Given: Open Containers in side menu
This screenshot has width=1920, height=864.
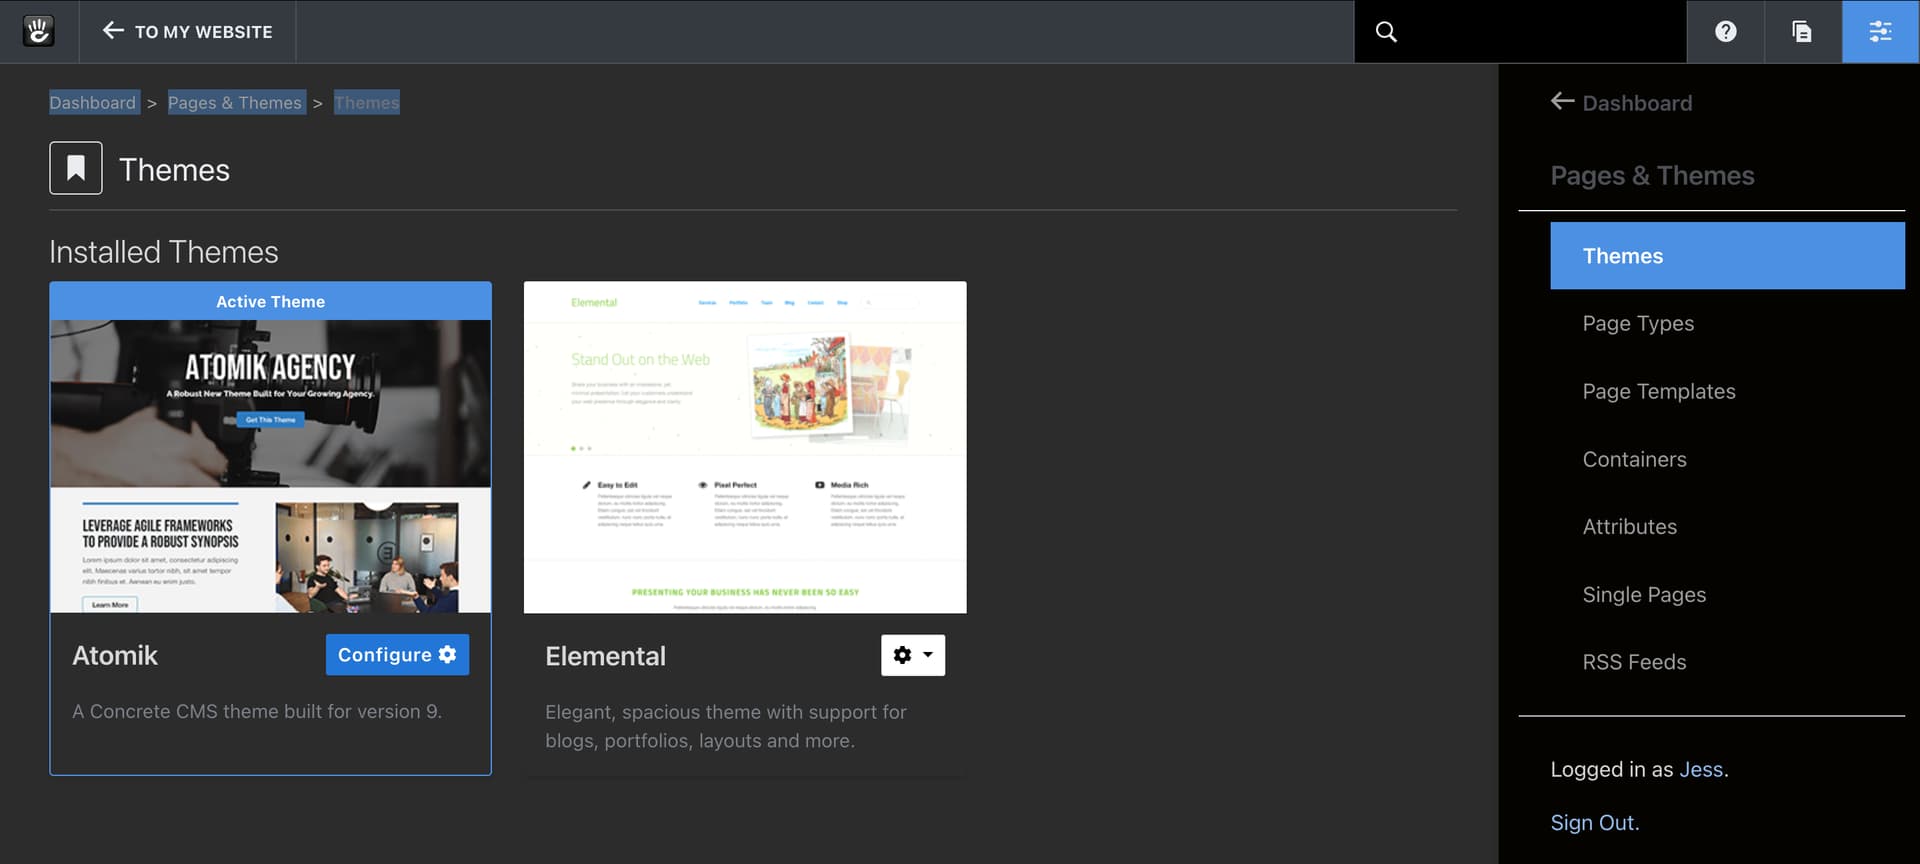Looking at the screenshot, I should coord(1634,459).
